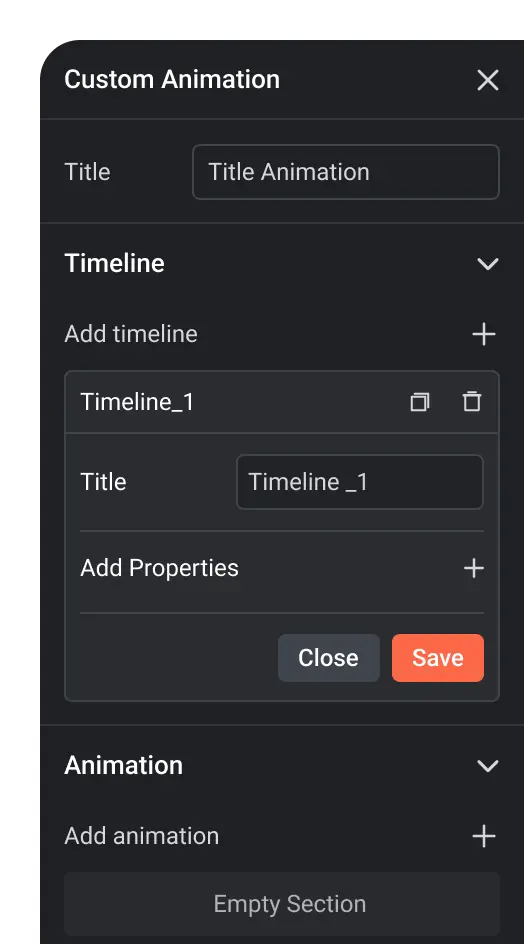Click the Add timeline label
The image size is (524, 944).
[x=131, y=334]
